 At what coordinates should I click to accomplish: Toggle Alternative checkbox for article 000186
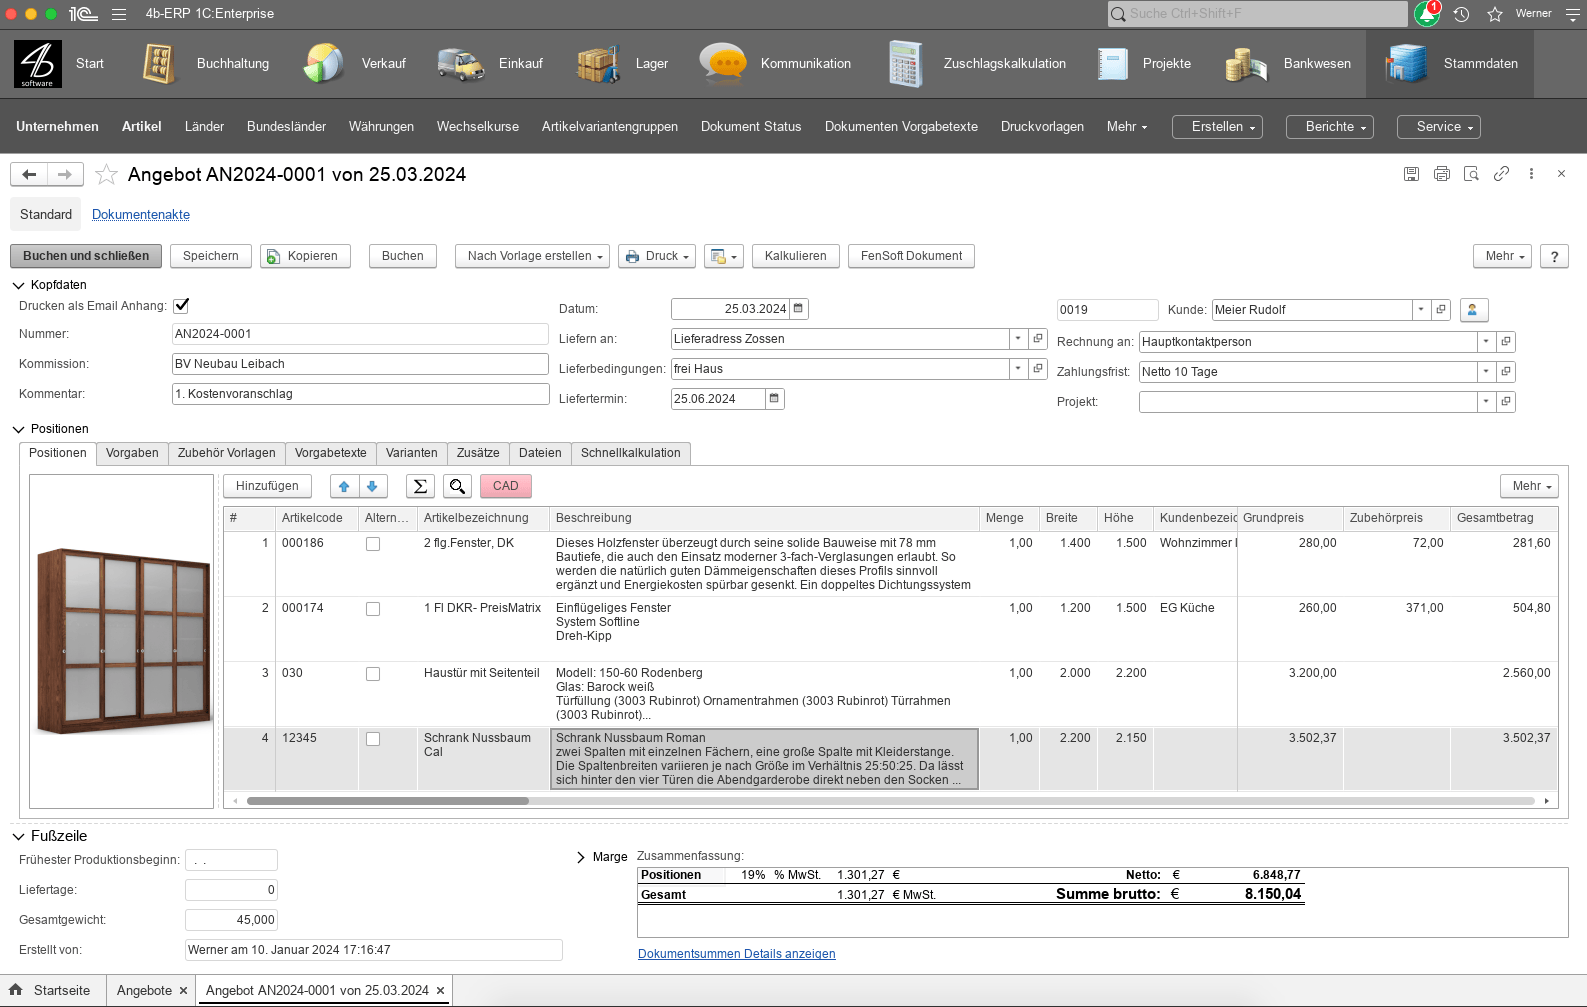[x=373, y=544]
